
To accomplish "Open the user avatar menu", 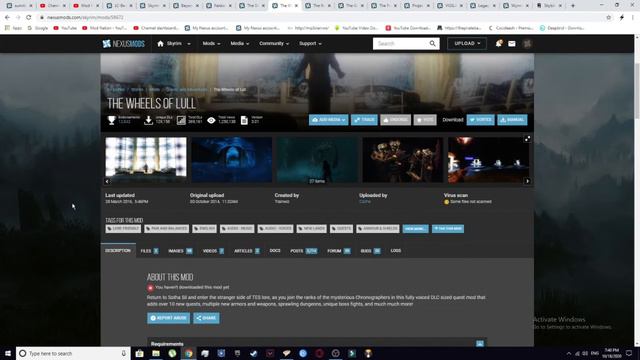I will 527,44.
